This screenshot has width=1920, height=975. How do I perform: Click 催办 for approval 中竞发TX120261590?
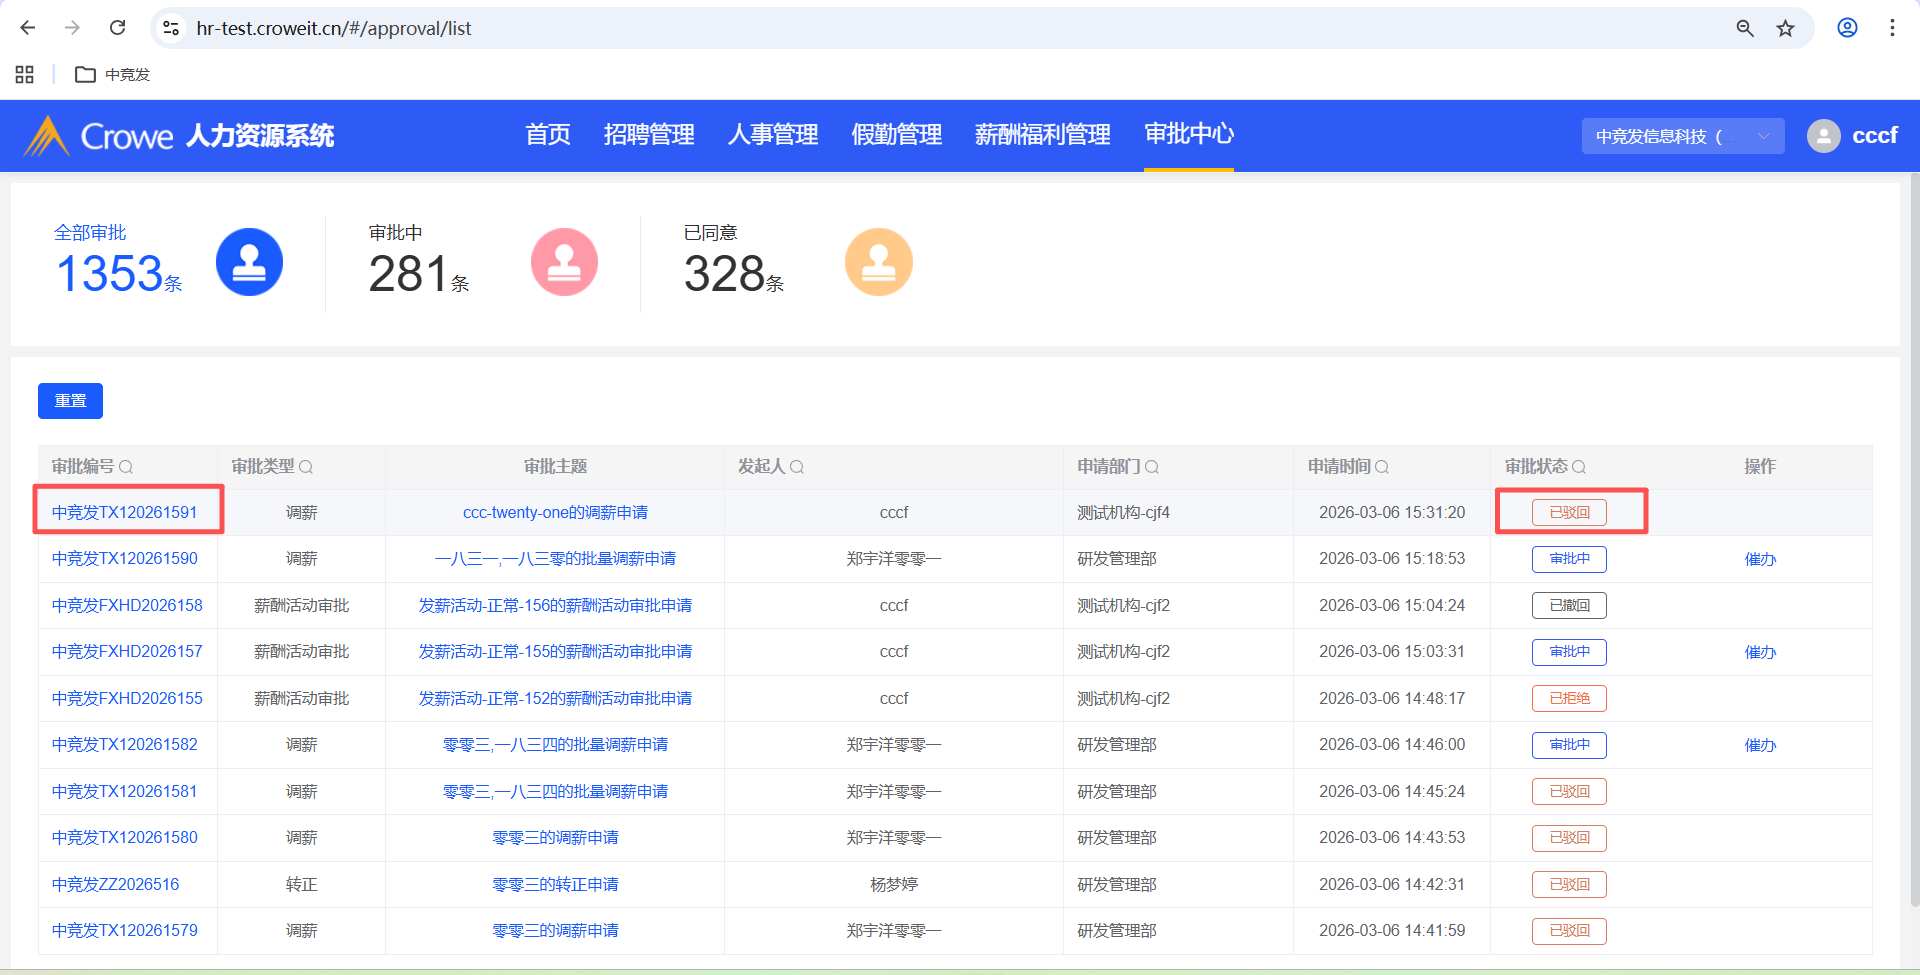(x=1760, y=559)
